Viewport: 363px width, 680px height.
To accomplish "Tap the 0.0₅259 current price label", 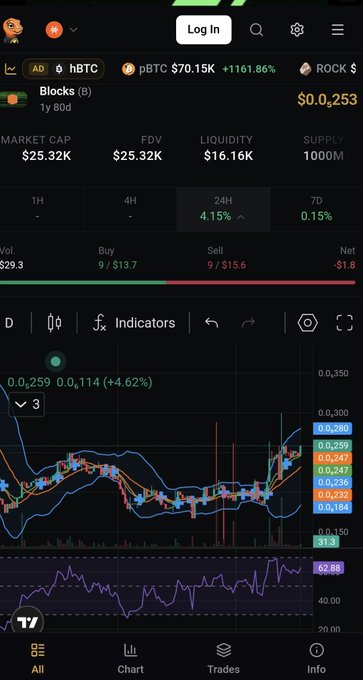I will point(332,445).
